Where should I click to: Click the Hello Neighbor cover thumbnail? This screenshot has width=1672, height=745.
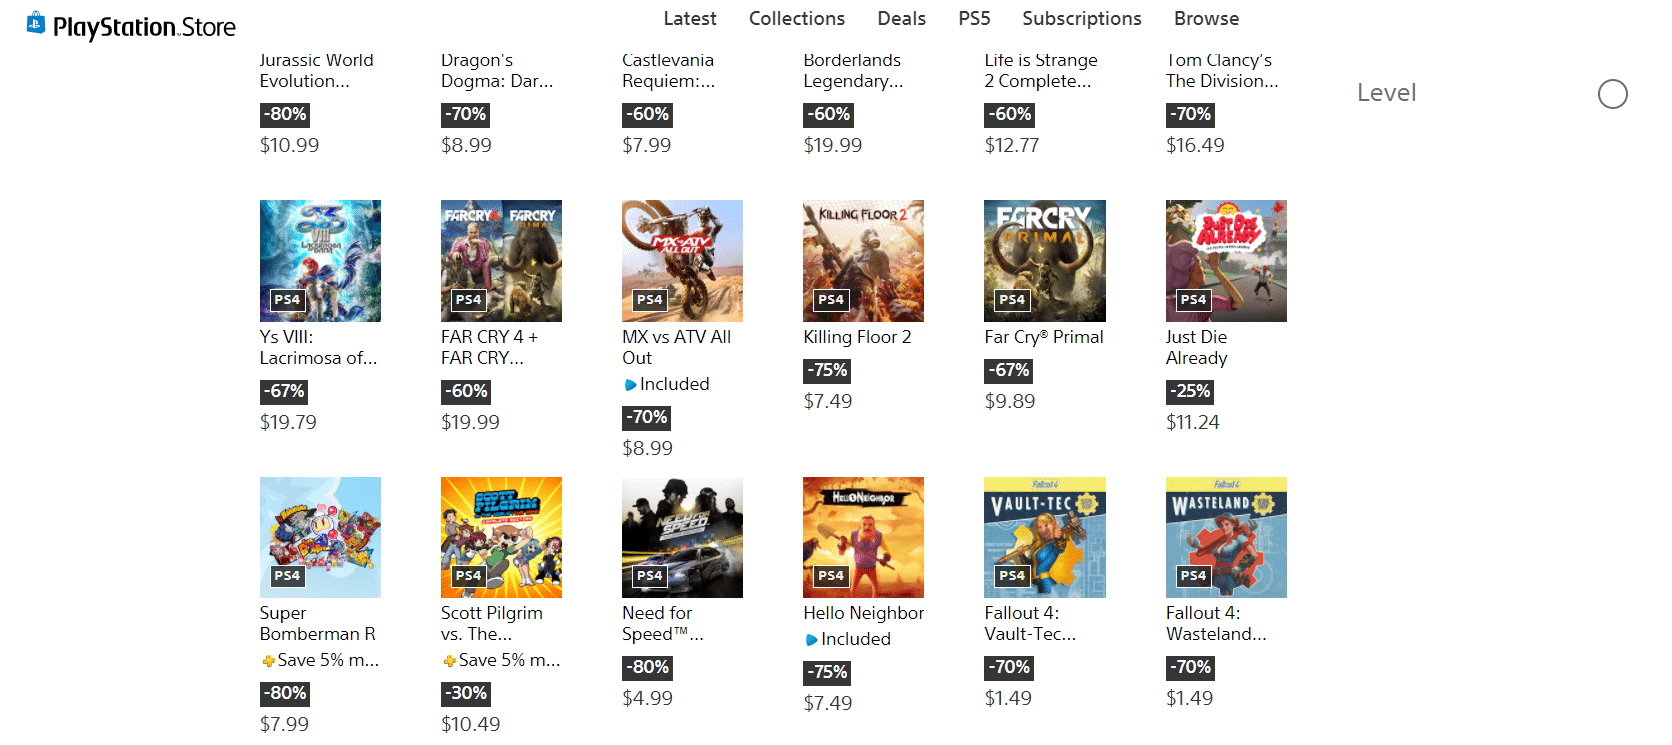tap(863, 537)
